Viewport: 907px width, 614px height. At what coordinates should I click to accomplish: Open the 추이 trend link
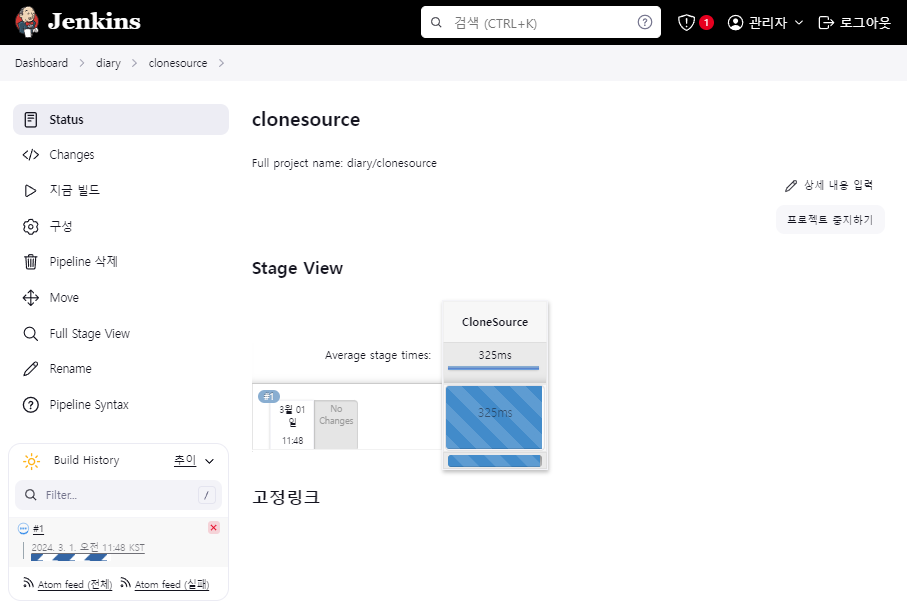point(185,460)
